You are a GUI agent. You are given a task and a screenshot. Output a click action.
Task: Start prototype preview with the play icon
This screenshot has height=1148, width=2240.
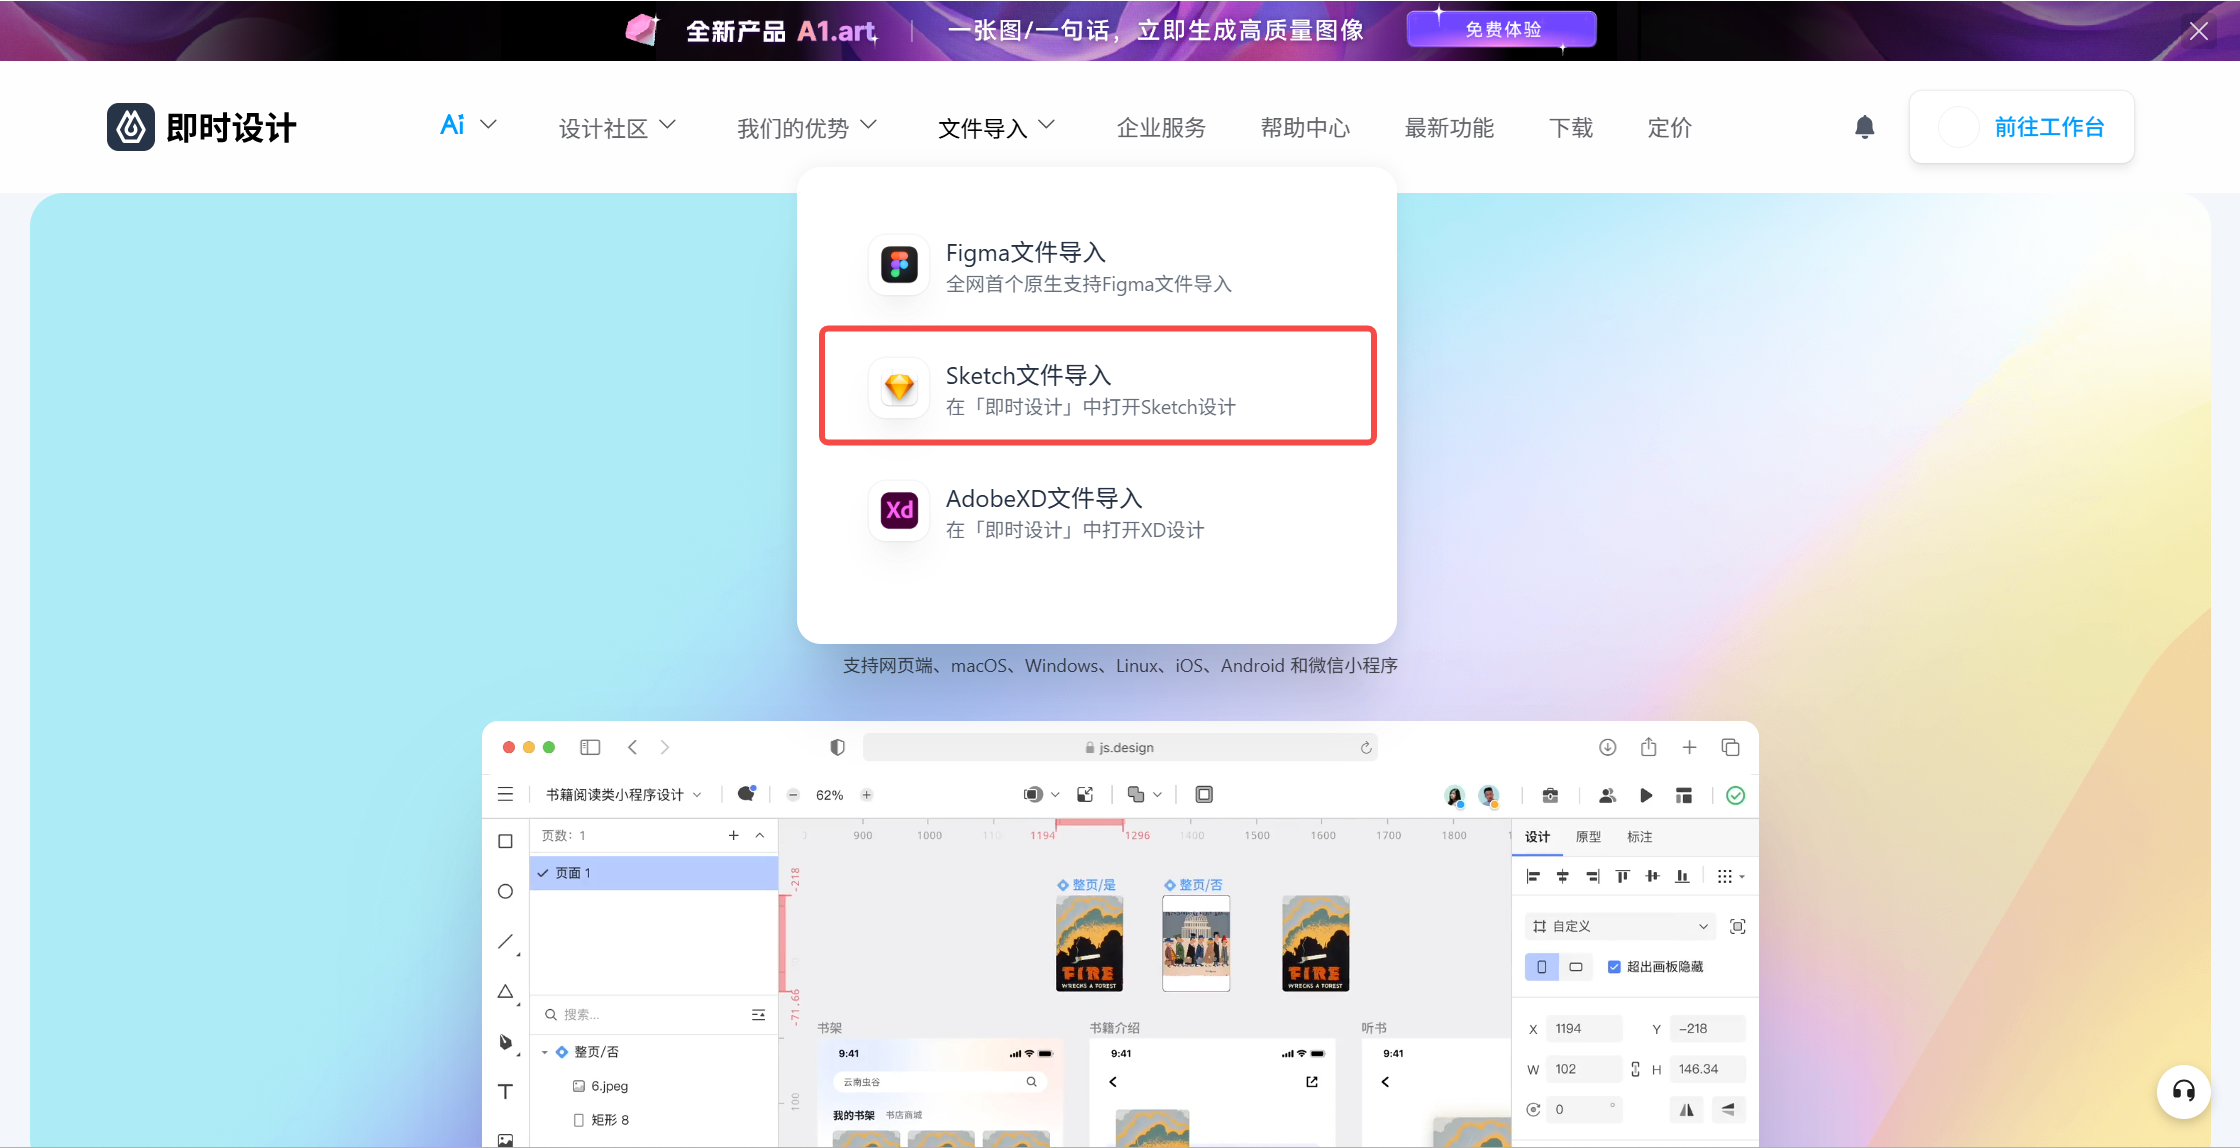[1647, 795]
